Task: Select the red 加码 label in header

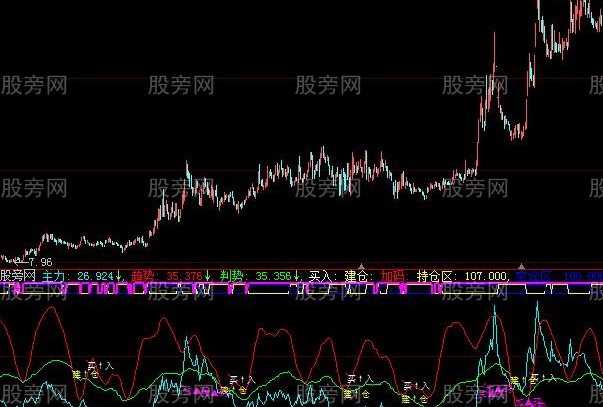Action: tap(394, 276)
